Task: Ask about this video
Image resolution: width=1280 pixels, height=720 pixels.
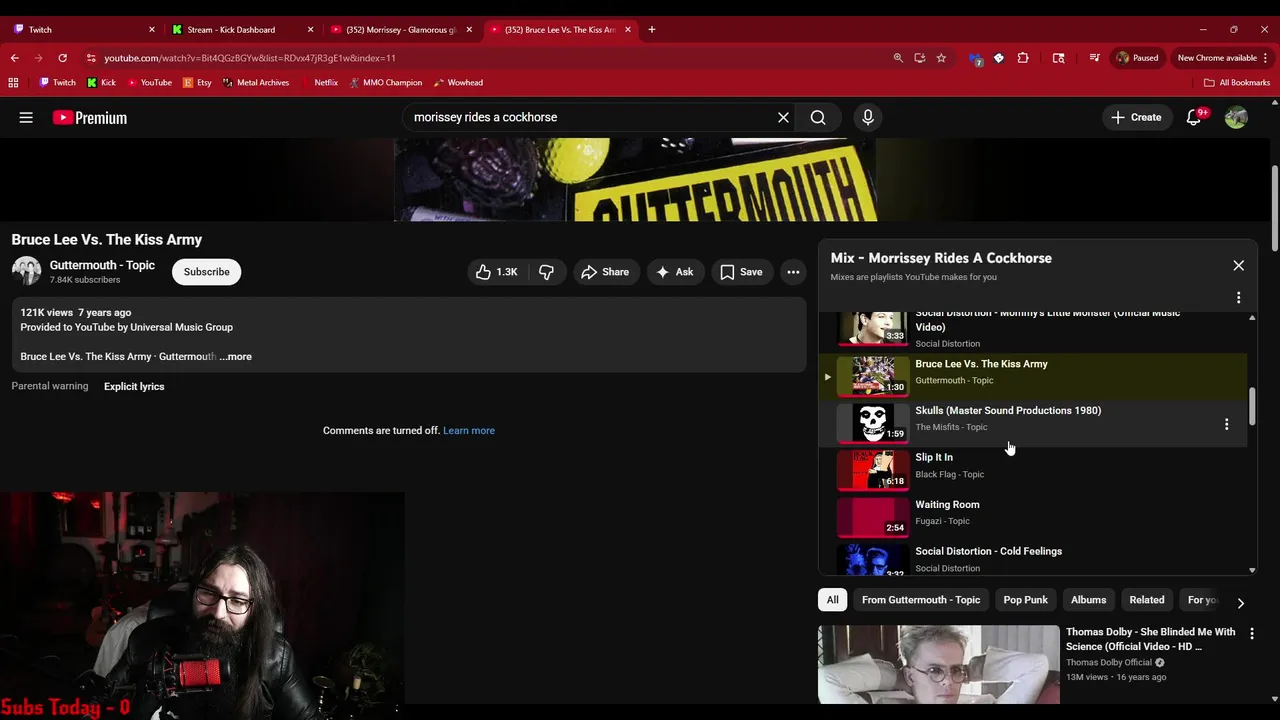Action: pyautogui.click(x=674, y=272)
